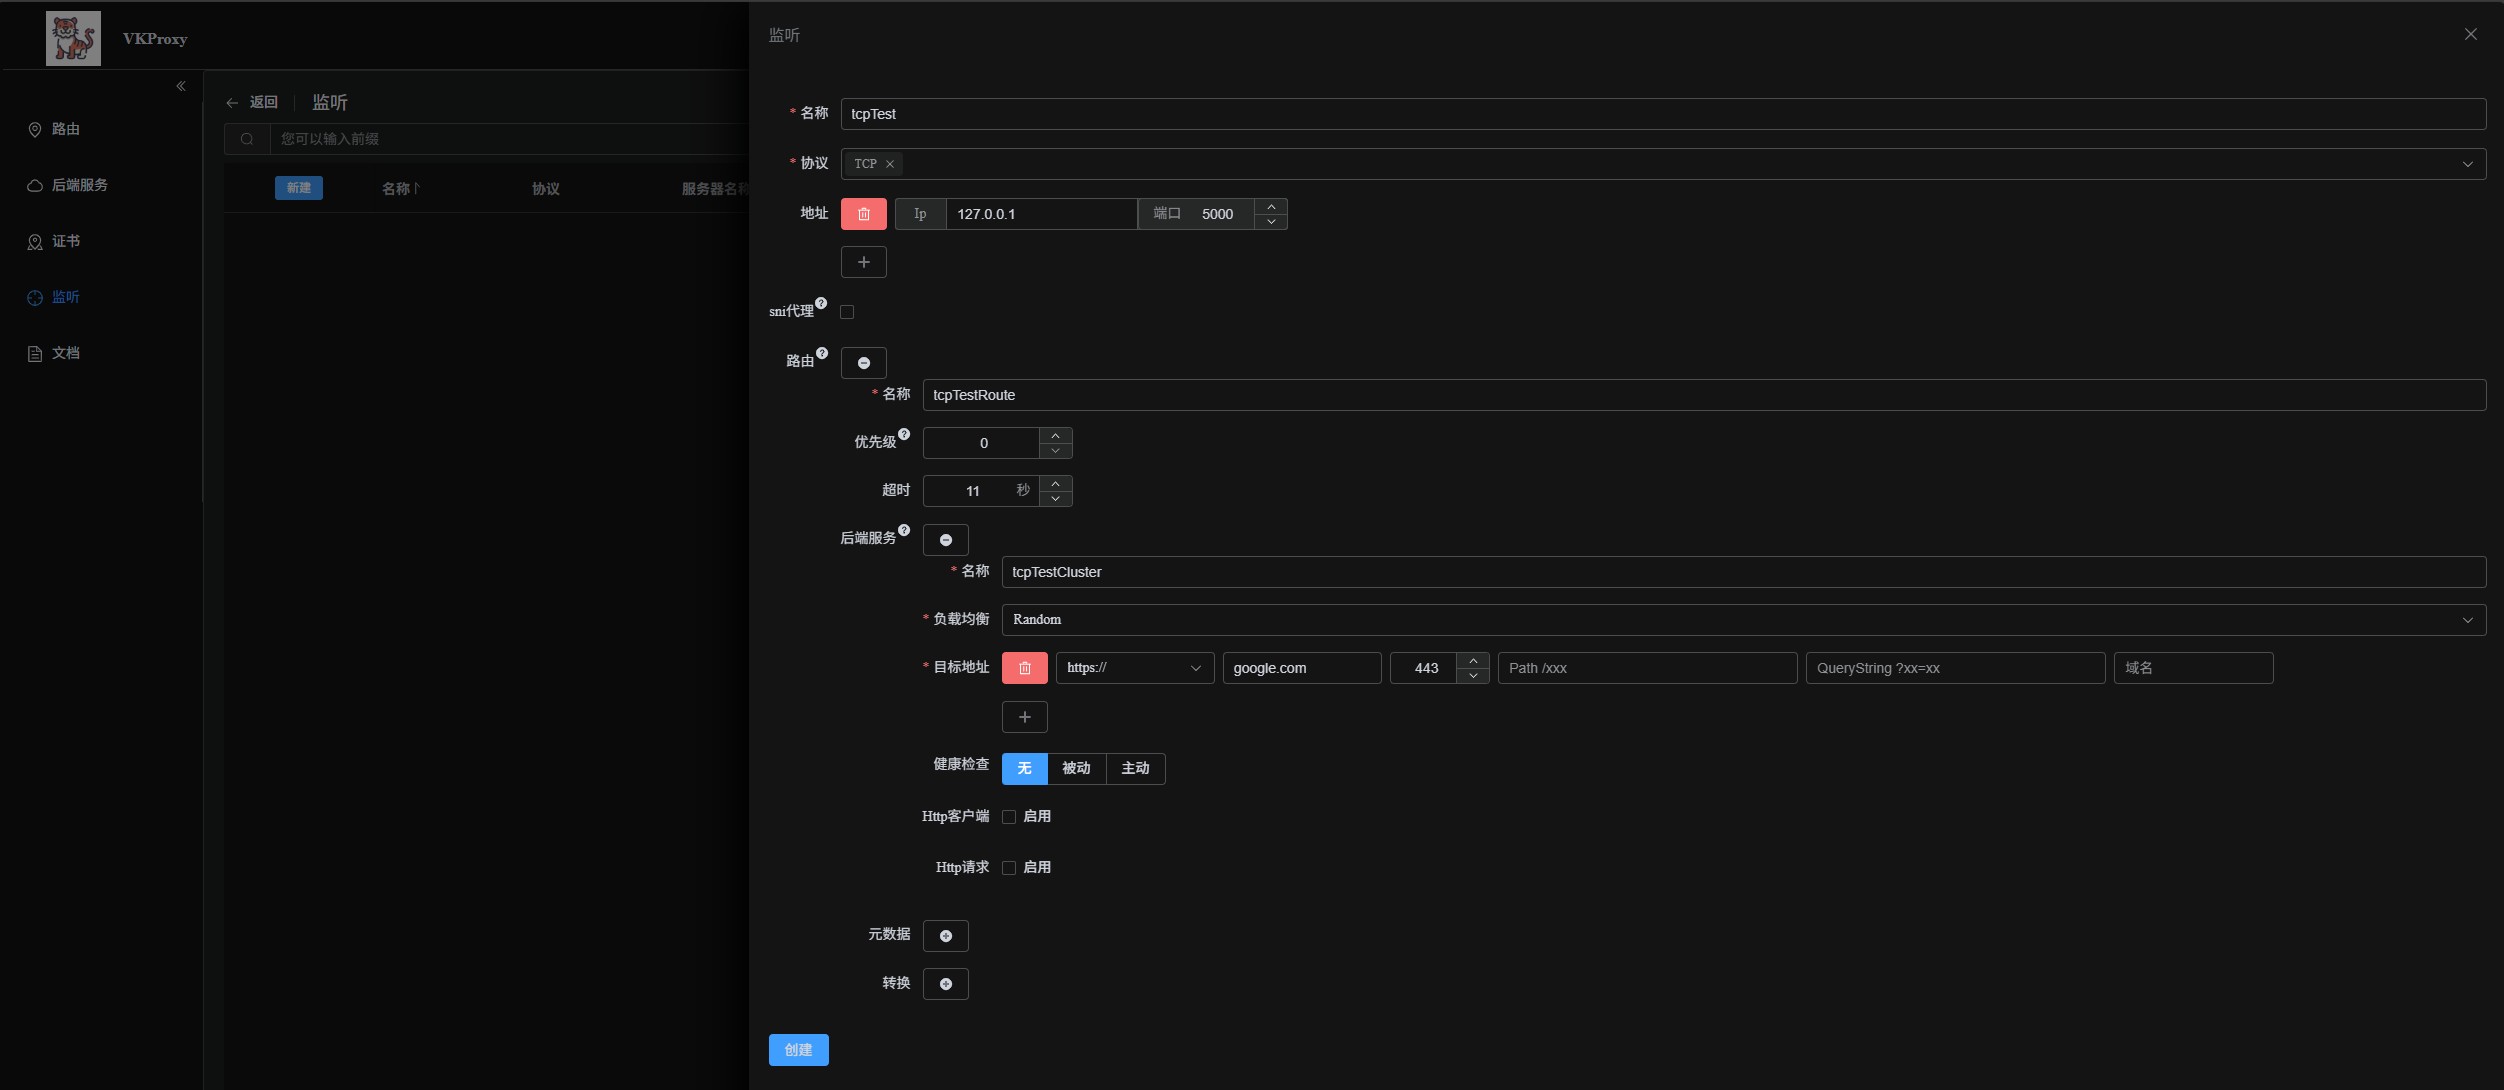Show the sni代理 help tooltip icon
This screenshot has width=2504, height=1090.
point(821,303)
